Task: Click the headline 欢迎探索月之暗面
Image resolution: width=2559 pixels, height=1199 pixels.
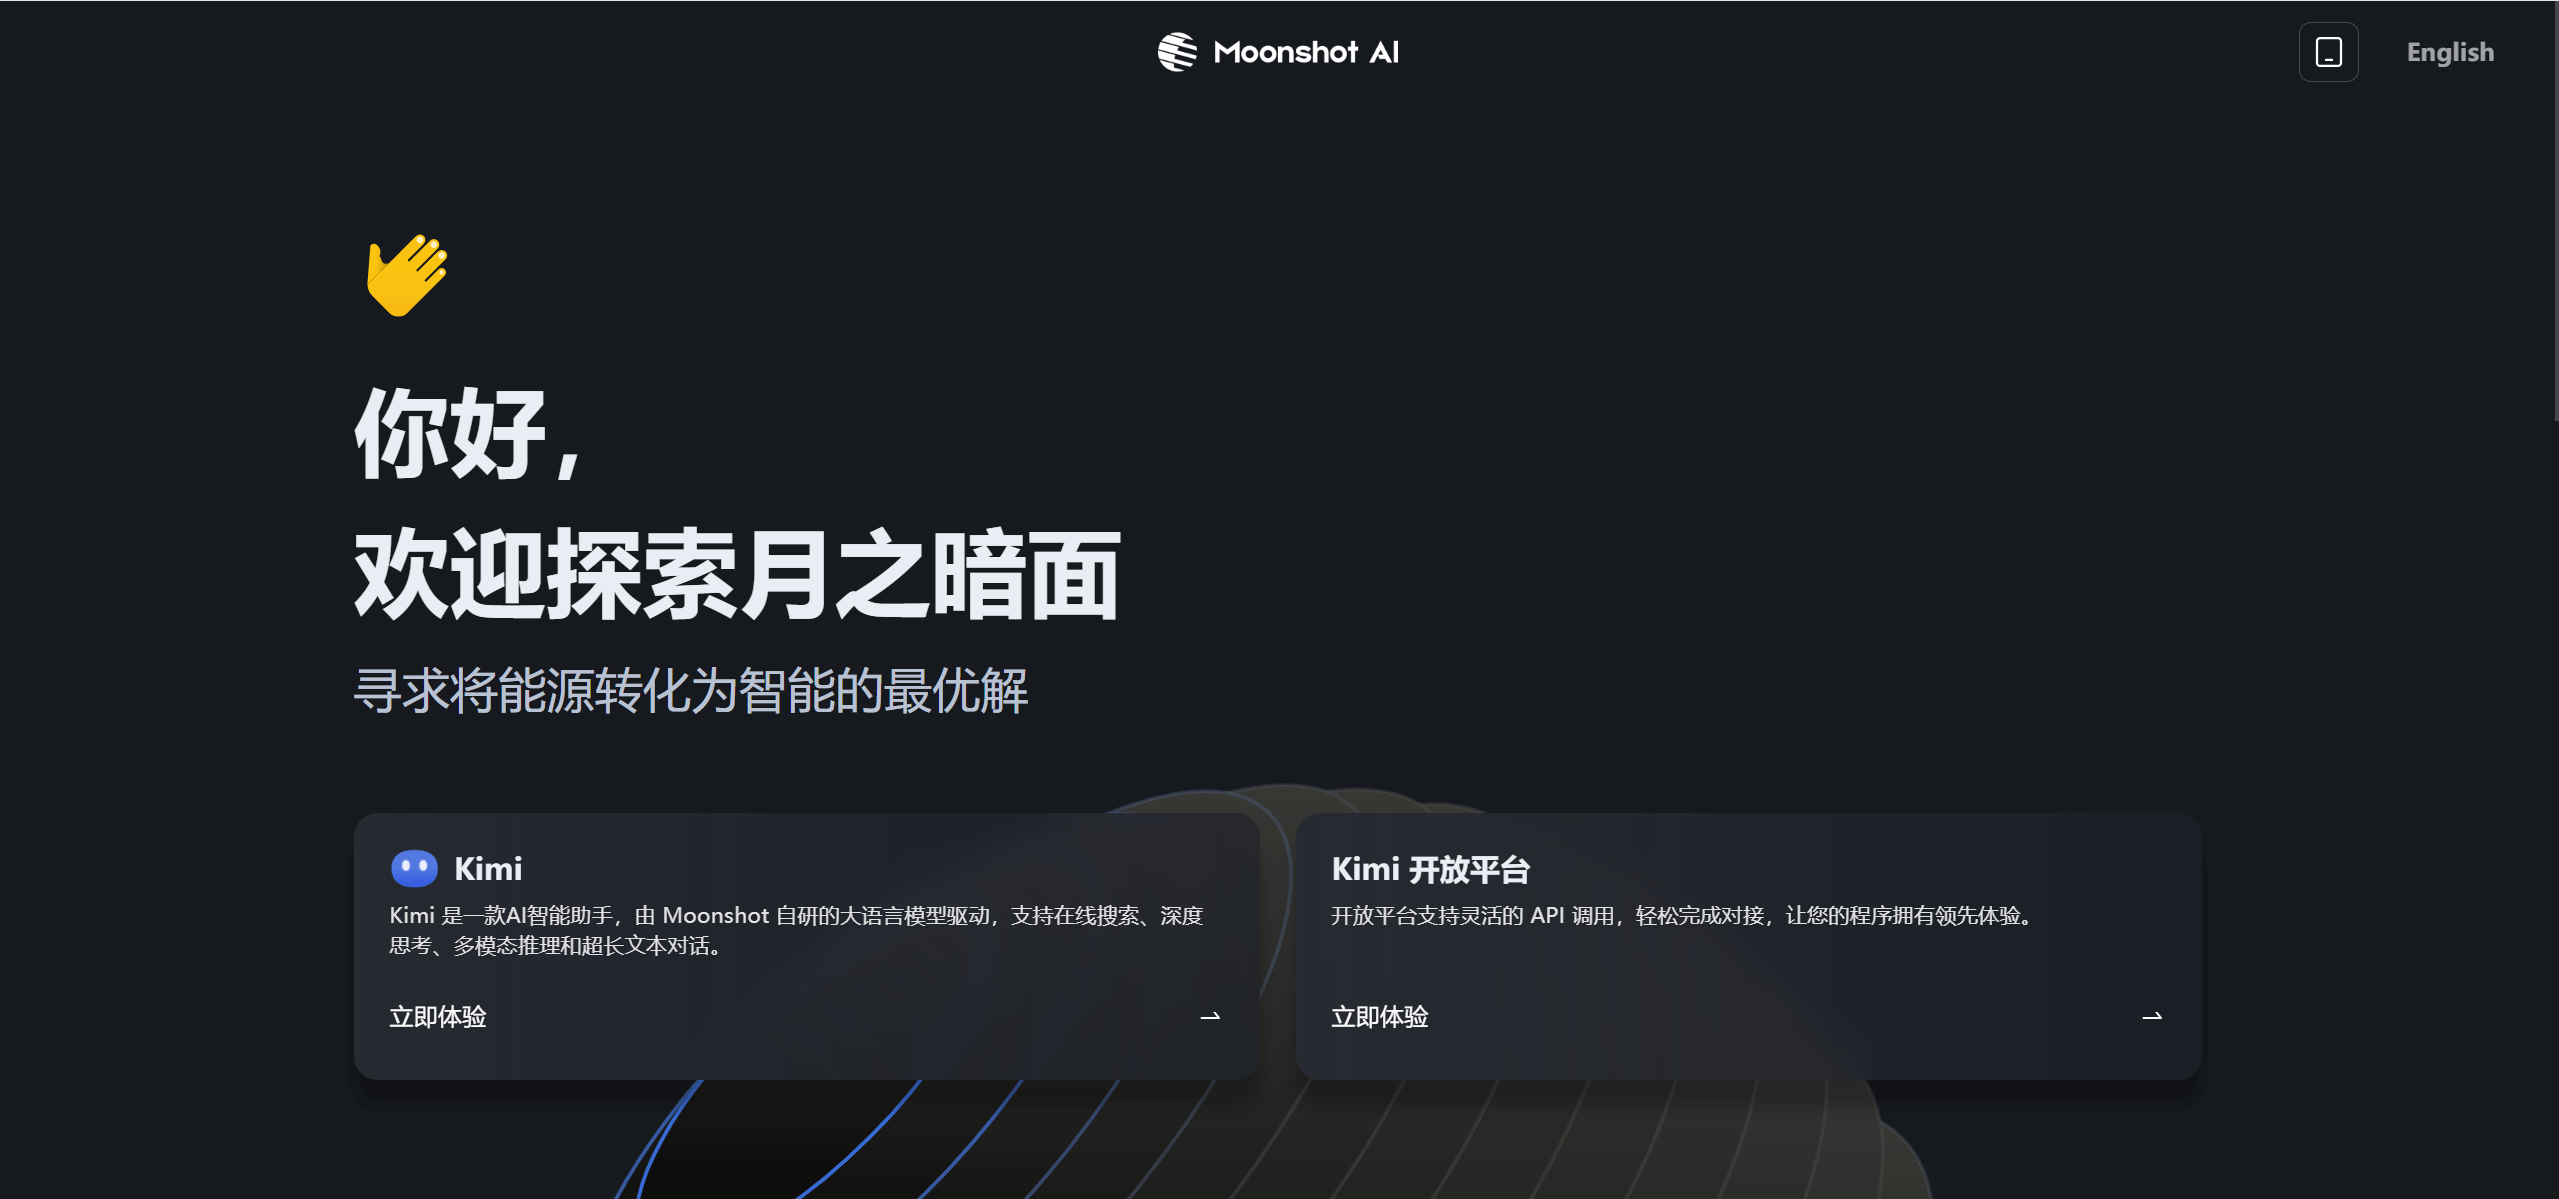Action: [737, 572]
